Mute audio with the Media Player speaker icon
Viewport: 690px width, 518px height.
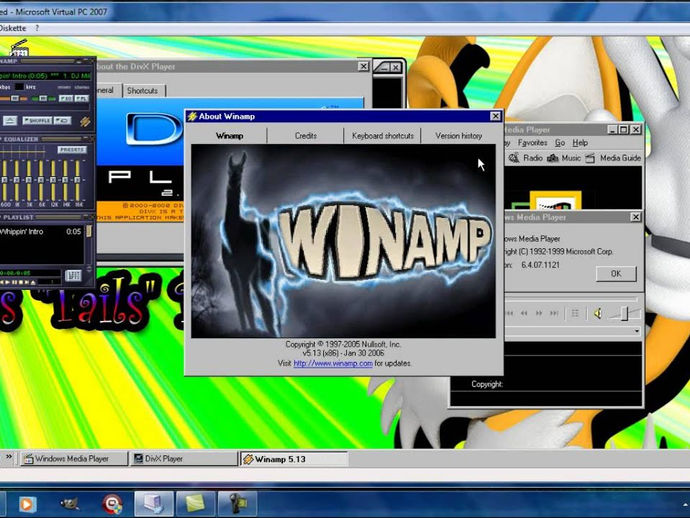point(598,314)
